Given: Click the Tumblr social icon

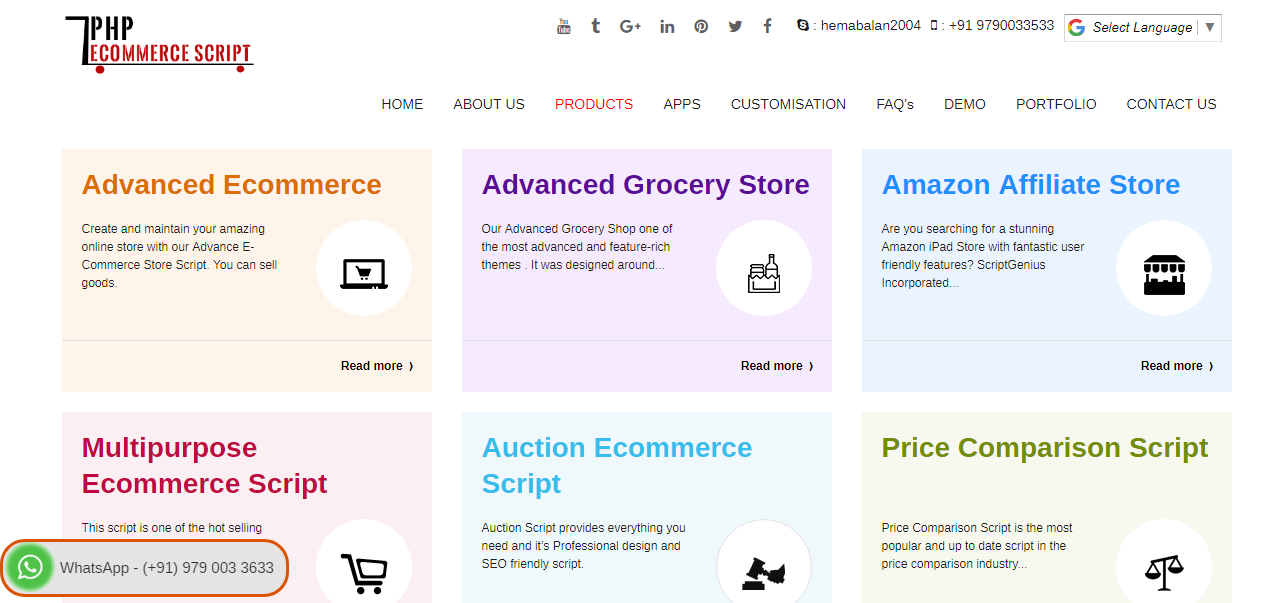Looking at the screenshot, I should (595, 26).
